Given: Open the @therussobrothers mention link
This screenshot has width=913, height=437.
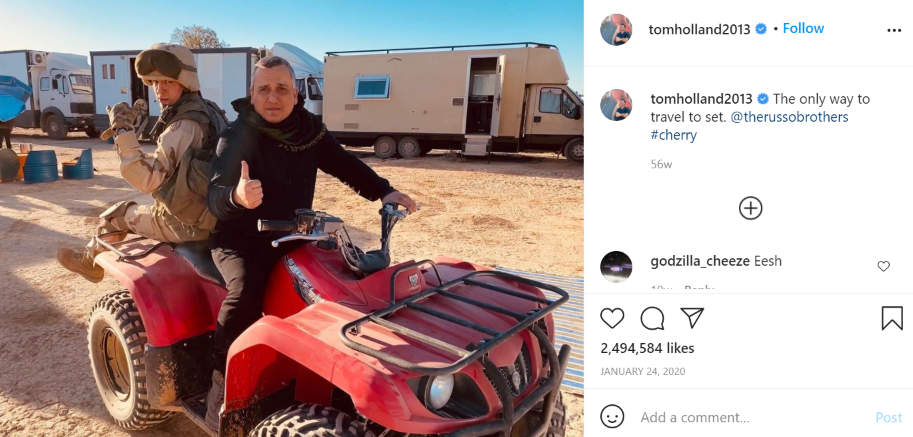Looking at the screenshot, I should (789, 117).
